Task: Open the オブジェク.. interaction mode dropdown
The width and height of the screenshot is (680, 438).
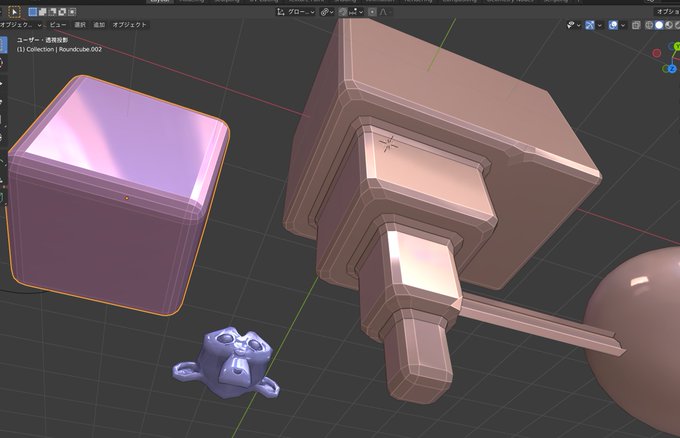Action: tap(21, 25)
